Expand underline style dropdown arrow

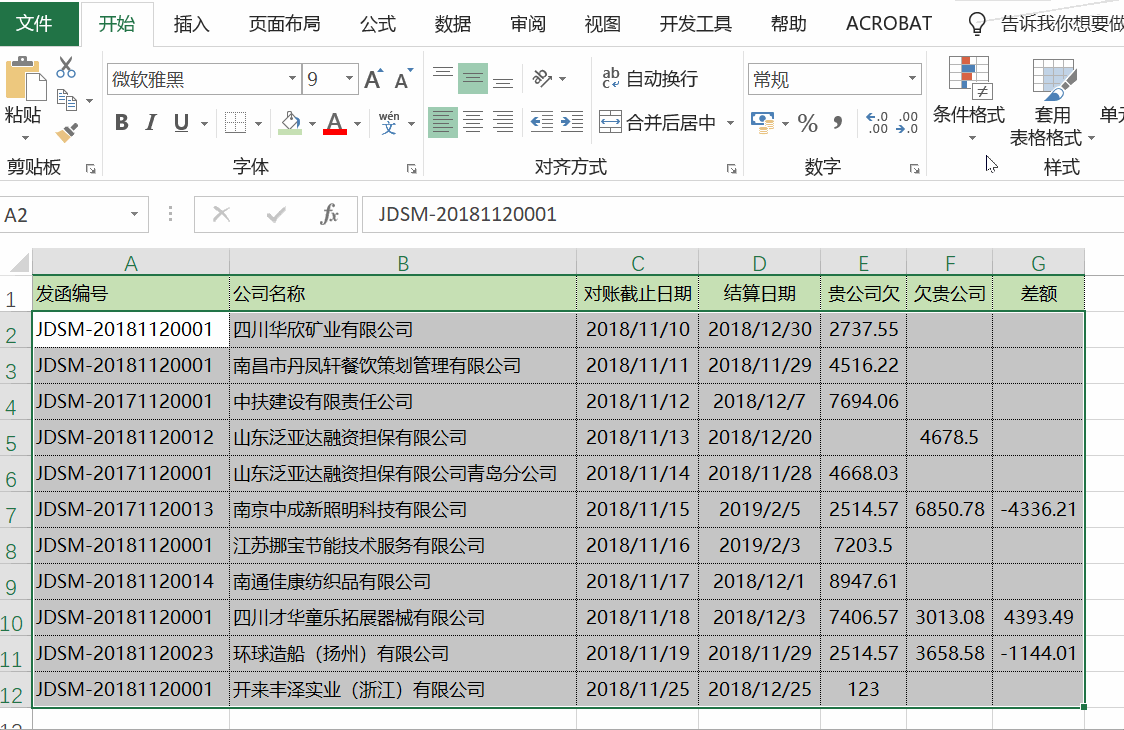tap(204, 123)
